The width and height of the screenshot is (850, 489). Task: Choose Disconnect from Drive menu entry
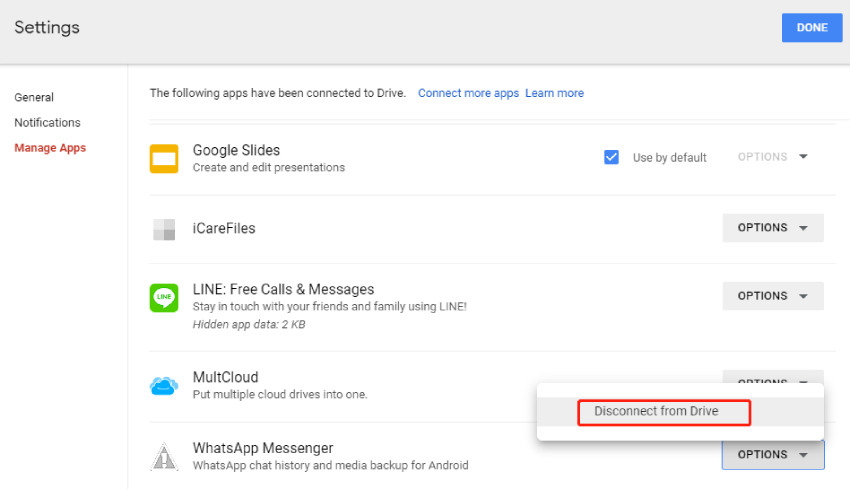coord(680,412)
